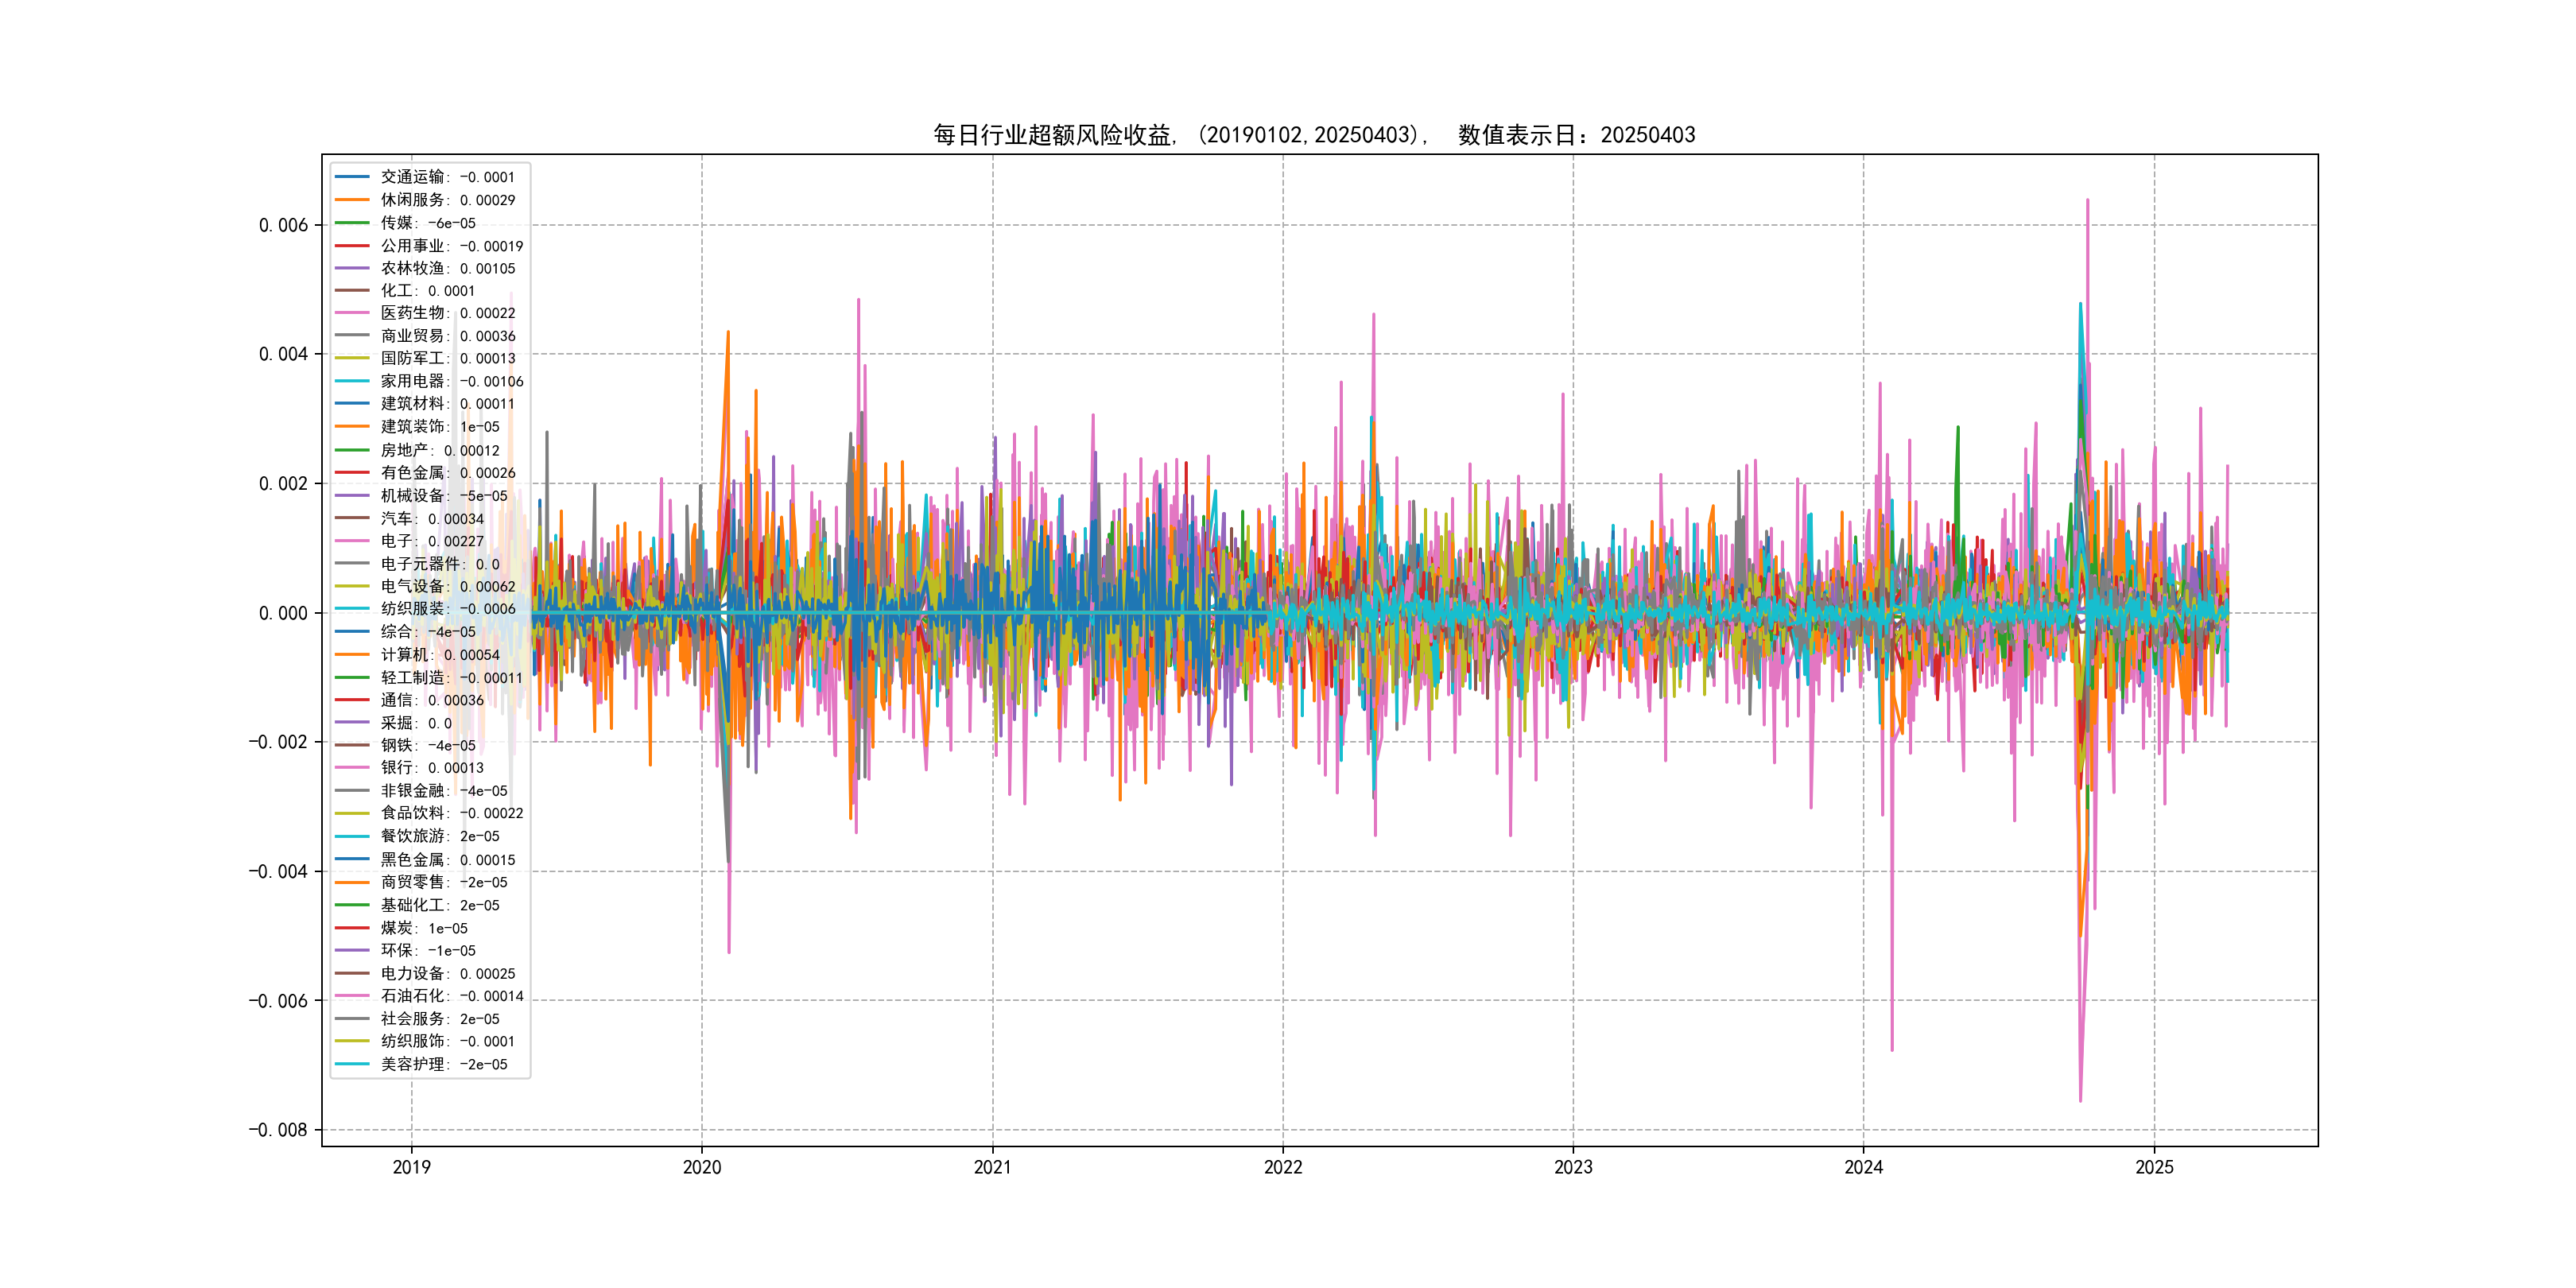Click the 房地产 green legend swatch

tap(352, 450)
